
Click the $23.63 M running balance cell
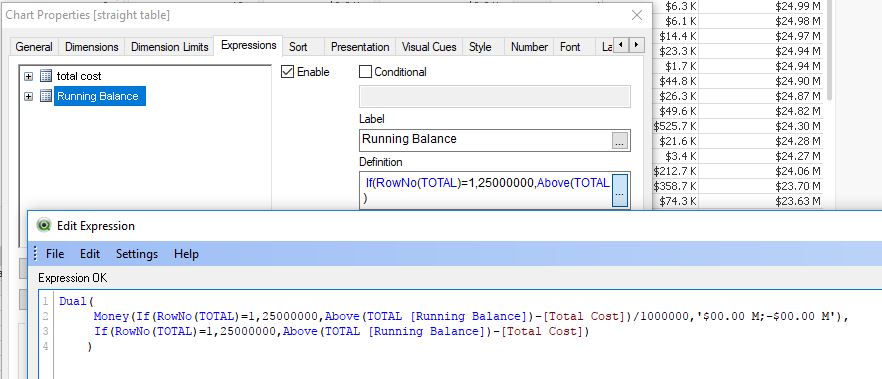click(x=798, y=201)
